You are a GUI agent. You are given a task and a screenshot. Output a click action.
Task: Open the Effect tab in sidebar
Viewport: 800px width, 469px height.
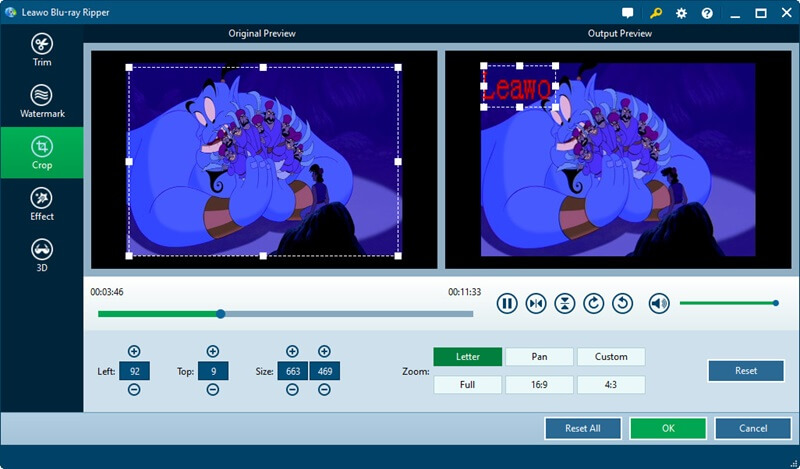click(42, 204)
